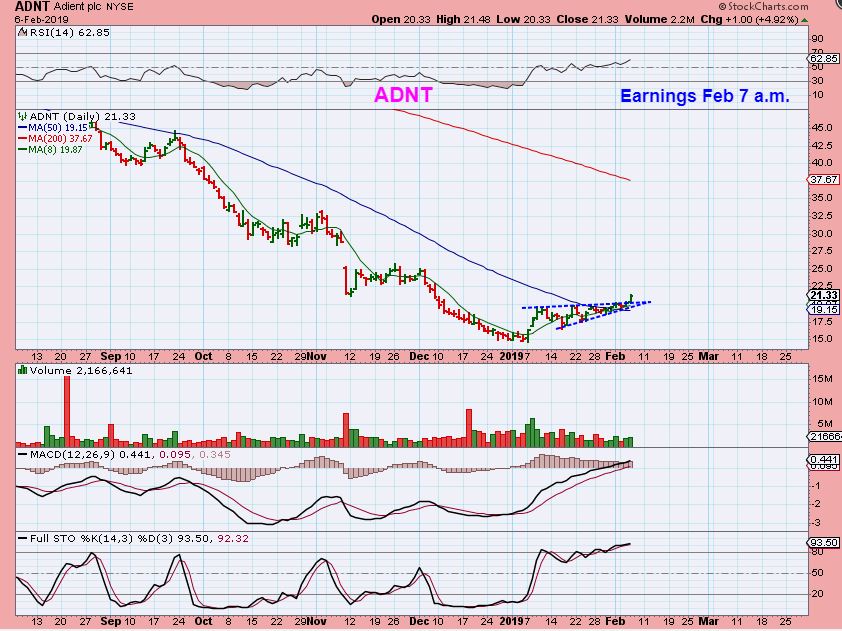This screenshot has height=631, width=842.
Task: Click the 32.5 price axis label
Action: (x=823, y=216)
